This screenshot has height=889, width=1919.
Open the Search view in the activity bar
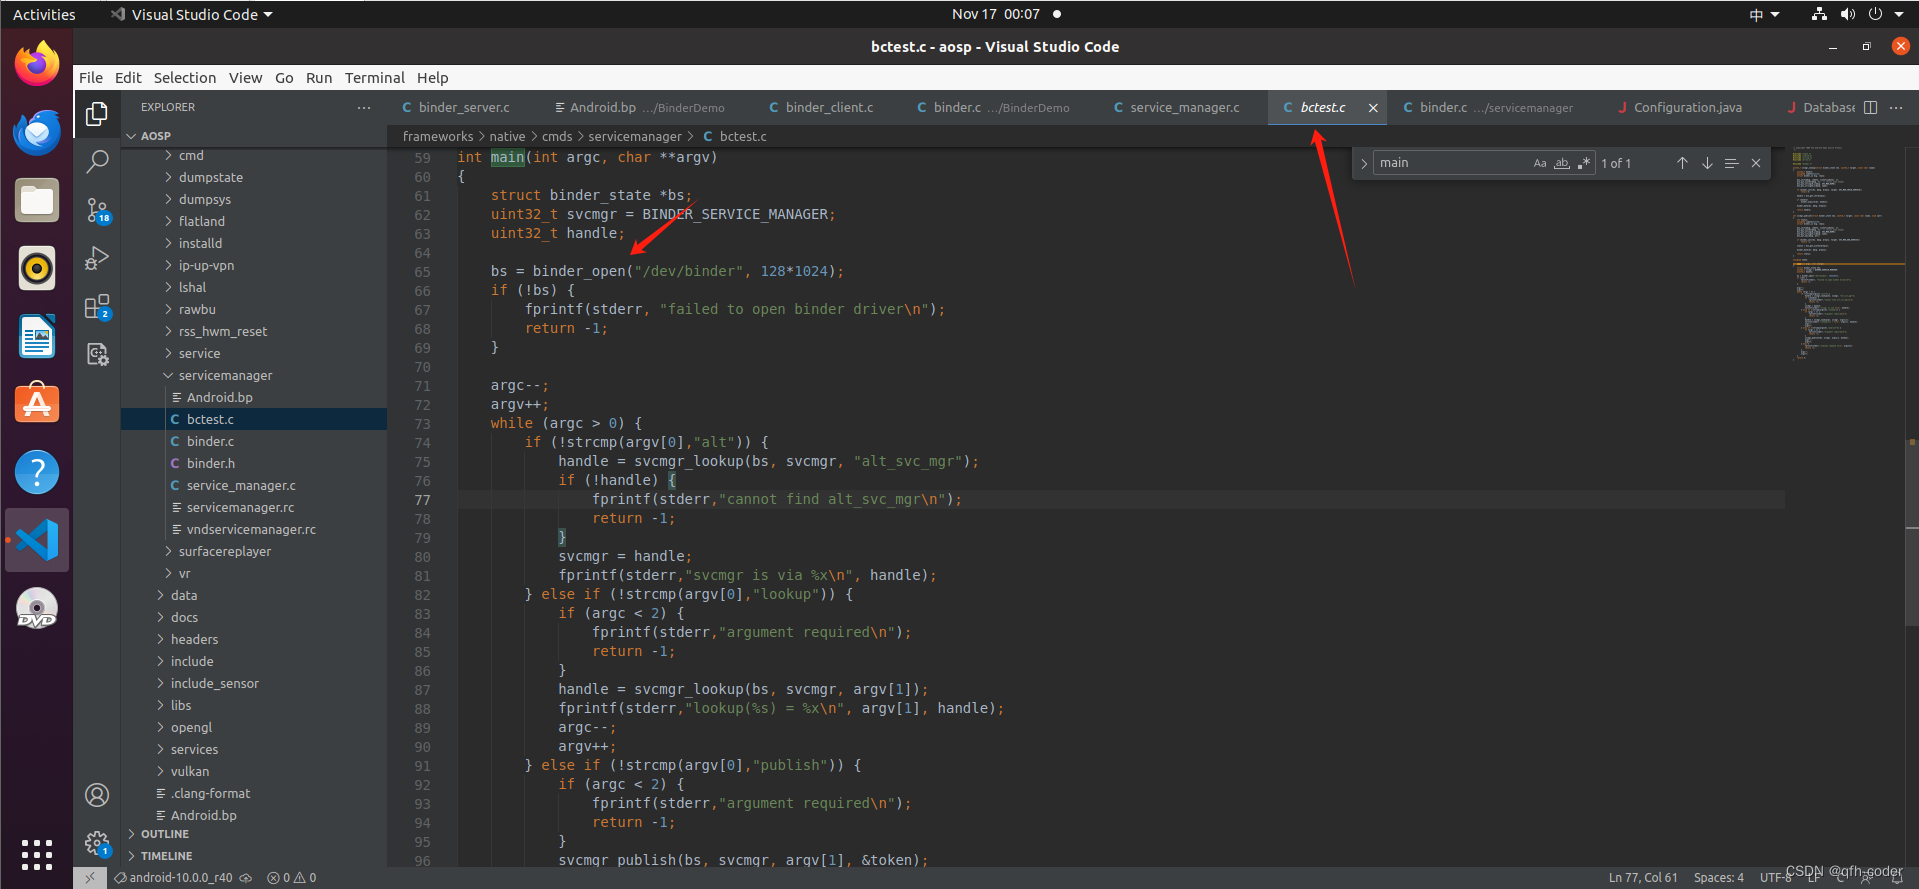(x=97, y=161)
